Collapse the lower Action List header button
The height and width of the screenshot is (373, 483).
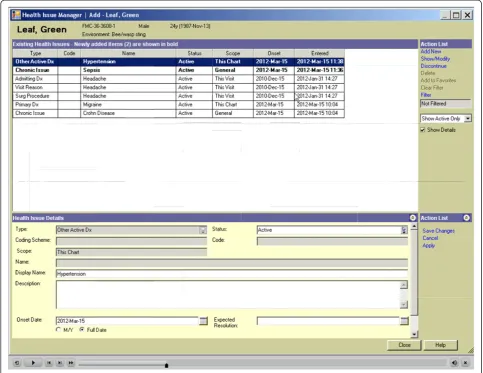[x=466, y=218]
